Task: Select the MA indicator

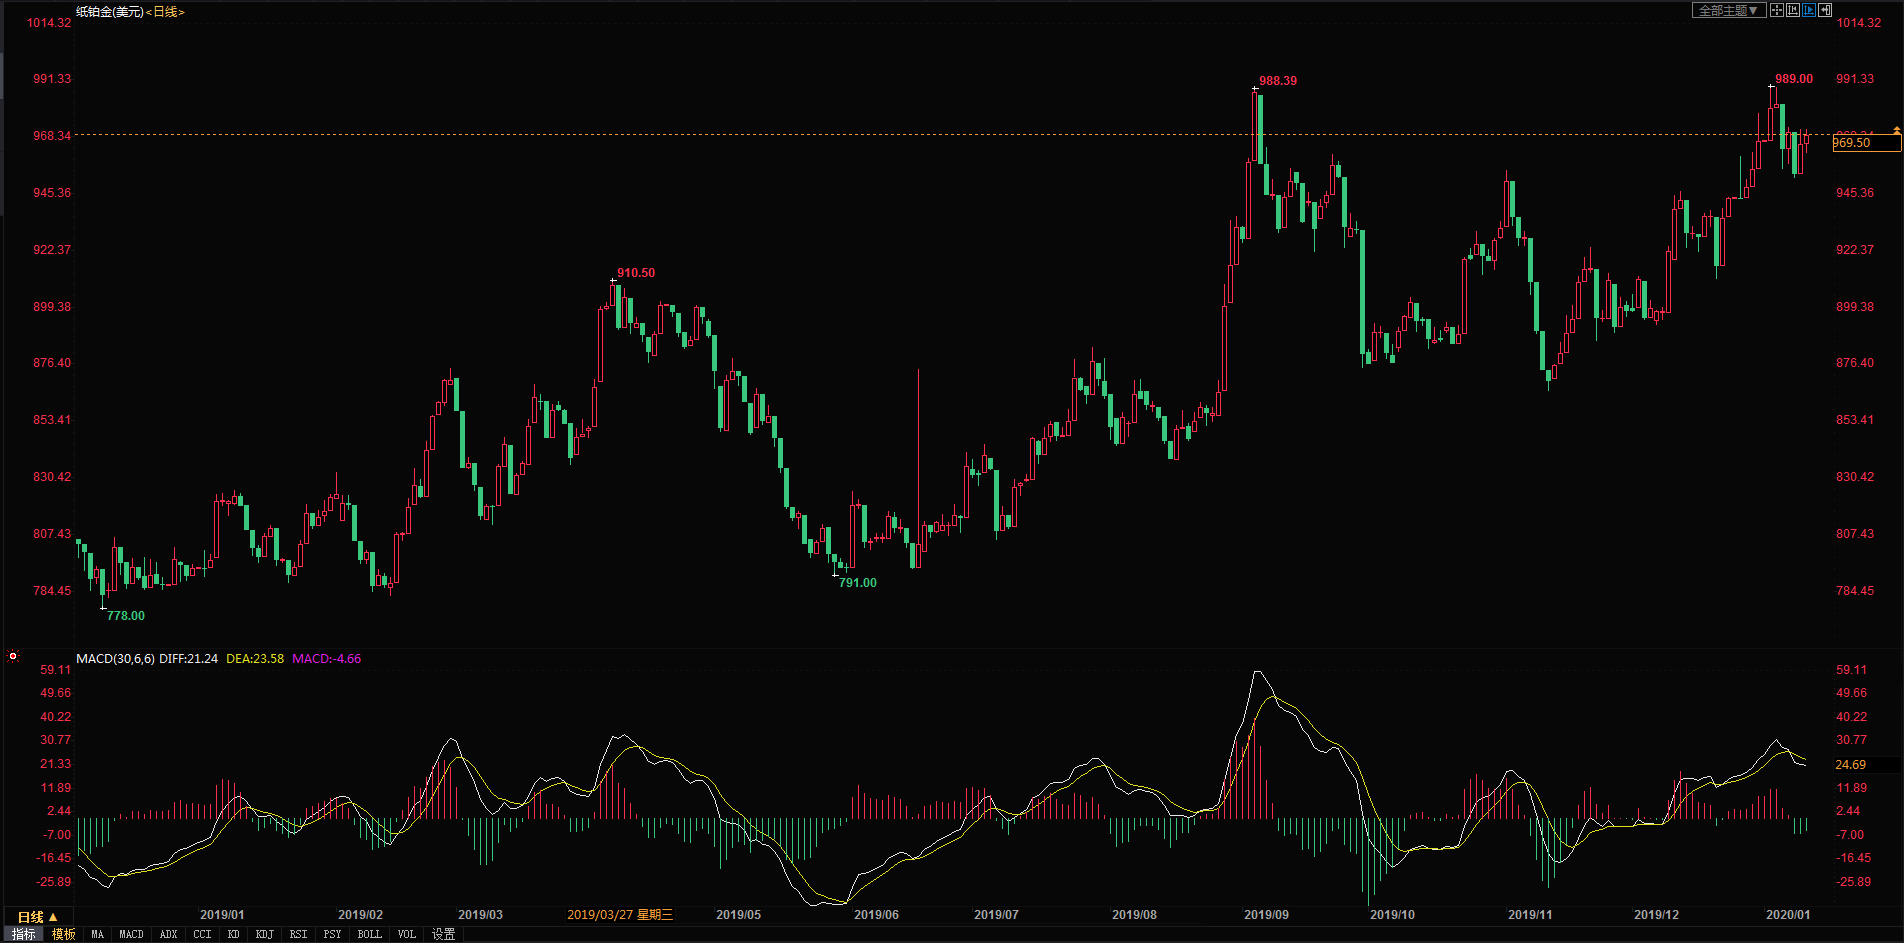Action: click(97, 934)
